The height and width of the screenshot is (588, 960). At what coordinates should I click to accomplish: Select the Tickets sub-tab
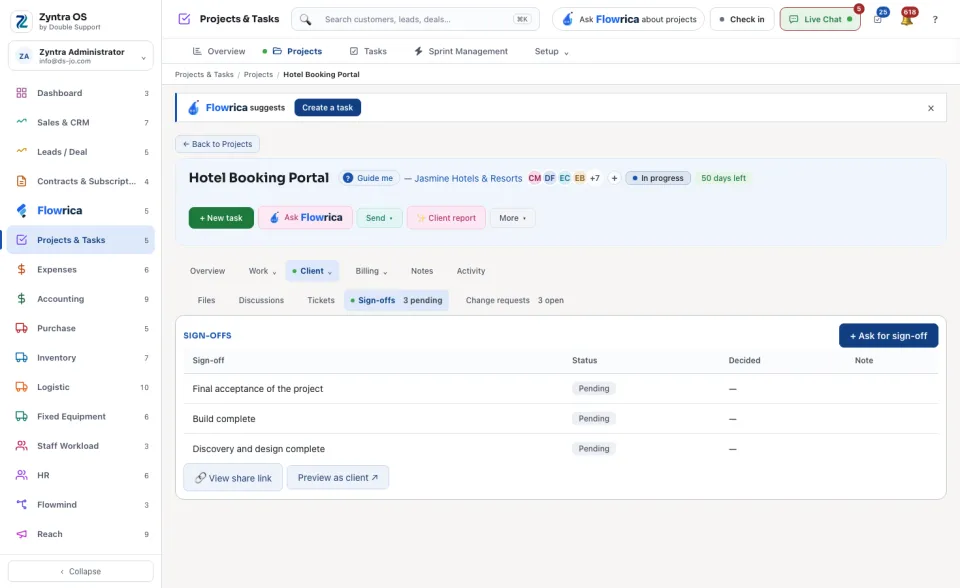tap(321, 300)
